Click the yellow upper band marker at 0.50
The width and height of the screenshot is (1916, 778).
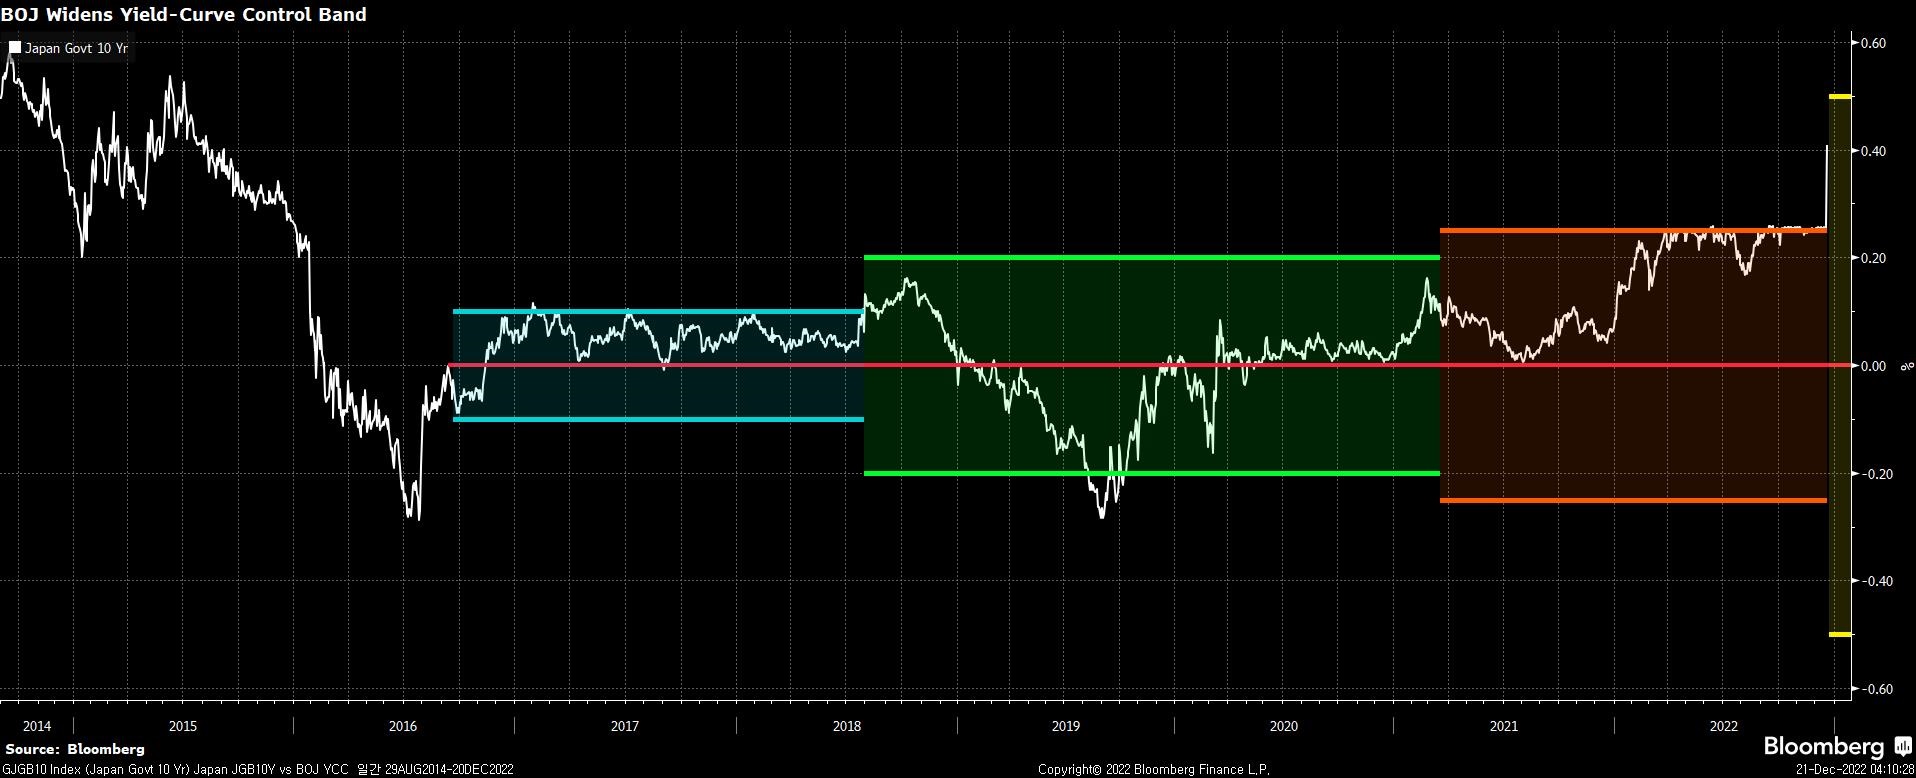(x=1841, y=97)
